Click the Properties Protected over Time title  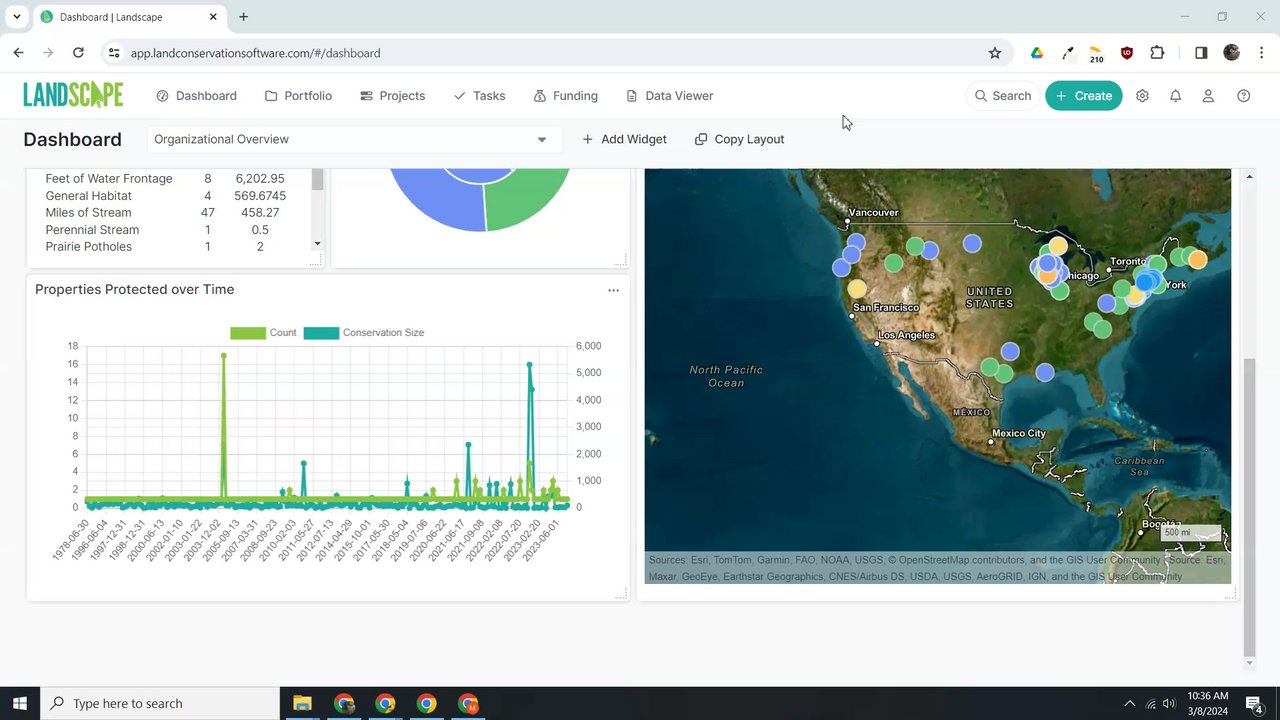pos(135,290)
